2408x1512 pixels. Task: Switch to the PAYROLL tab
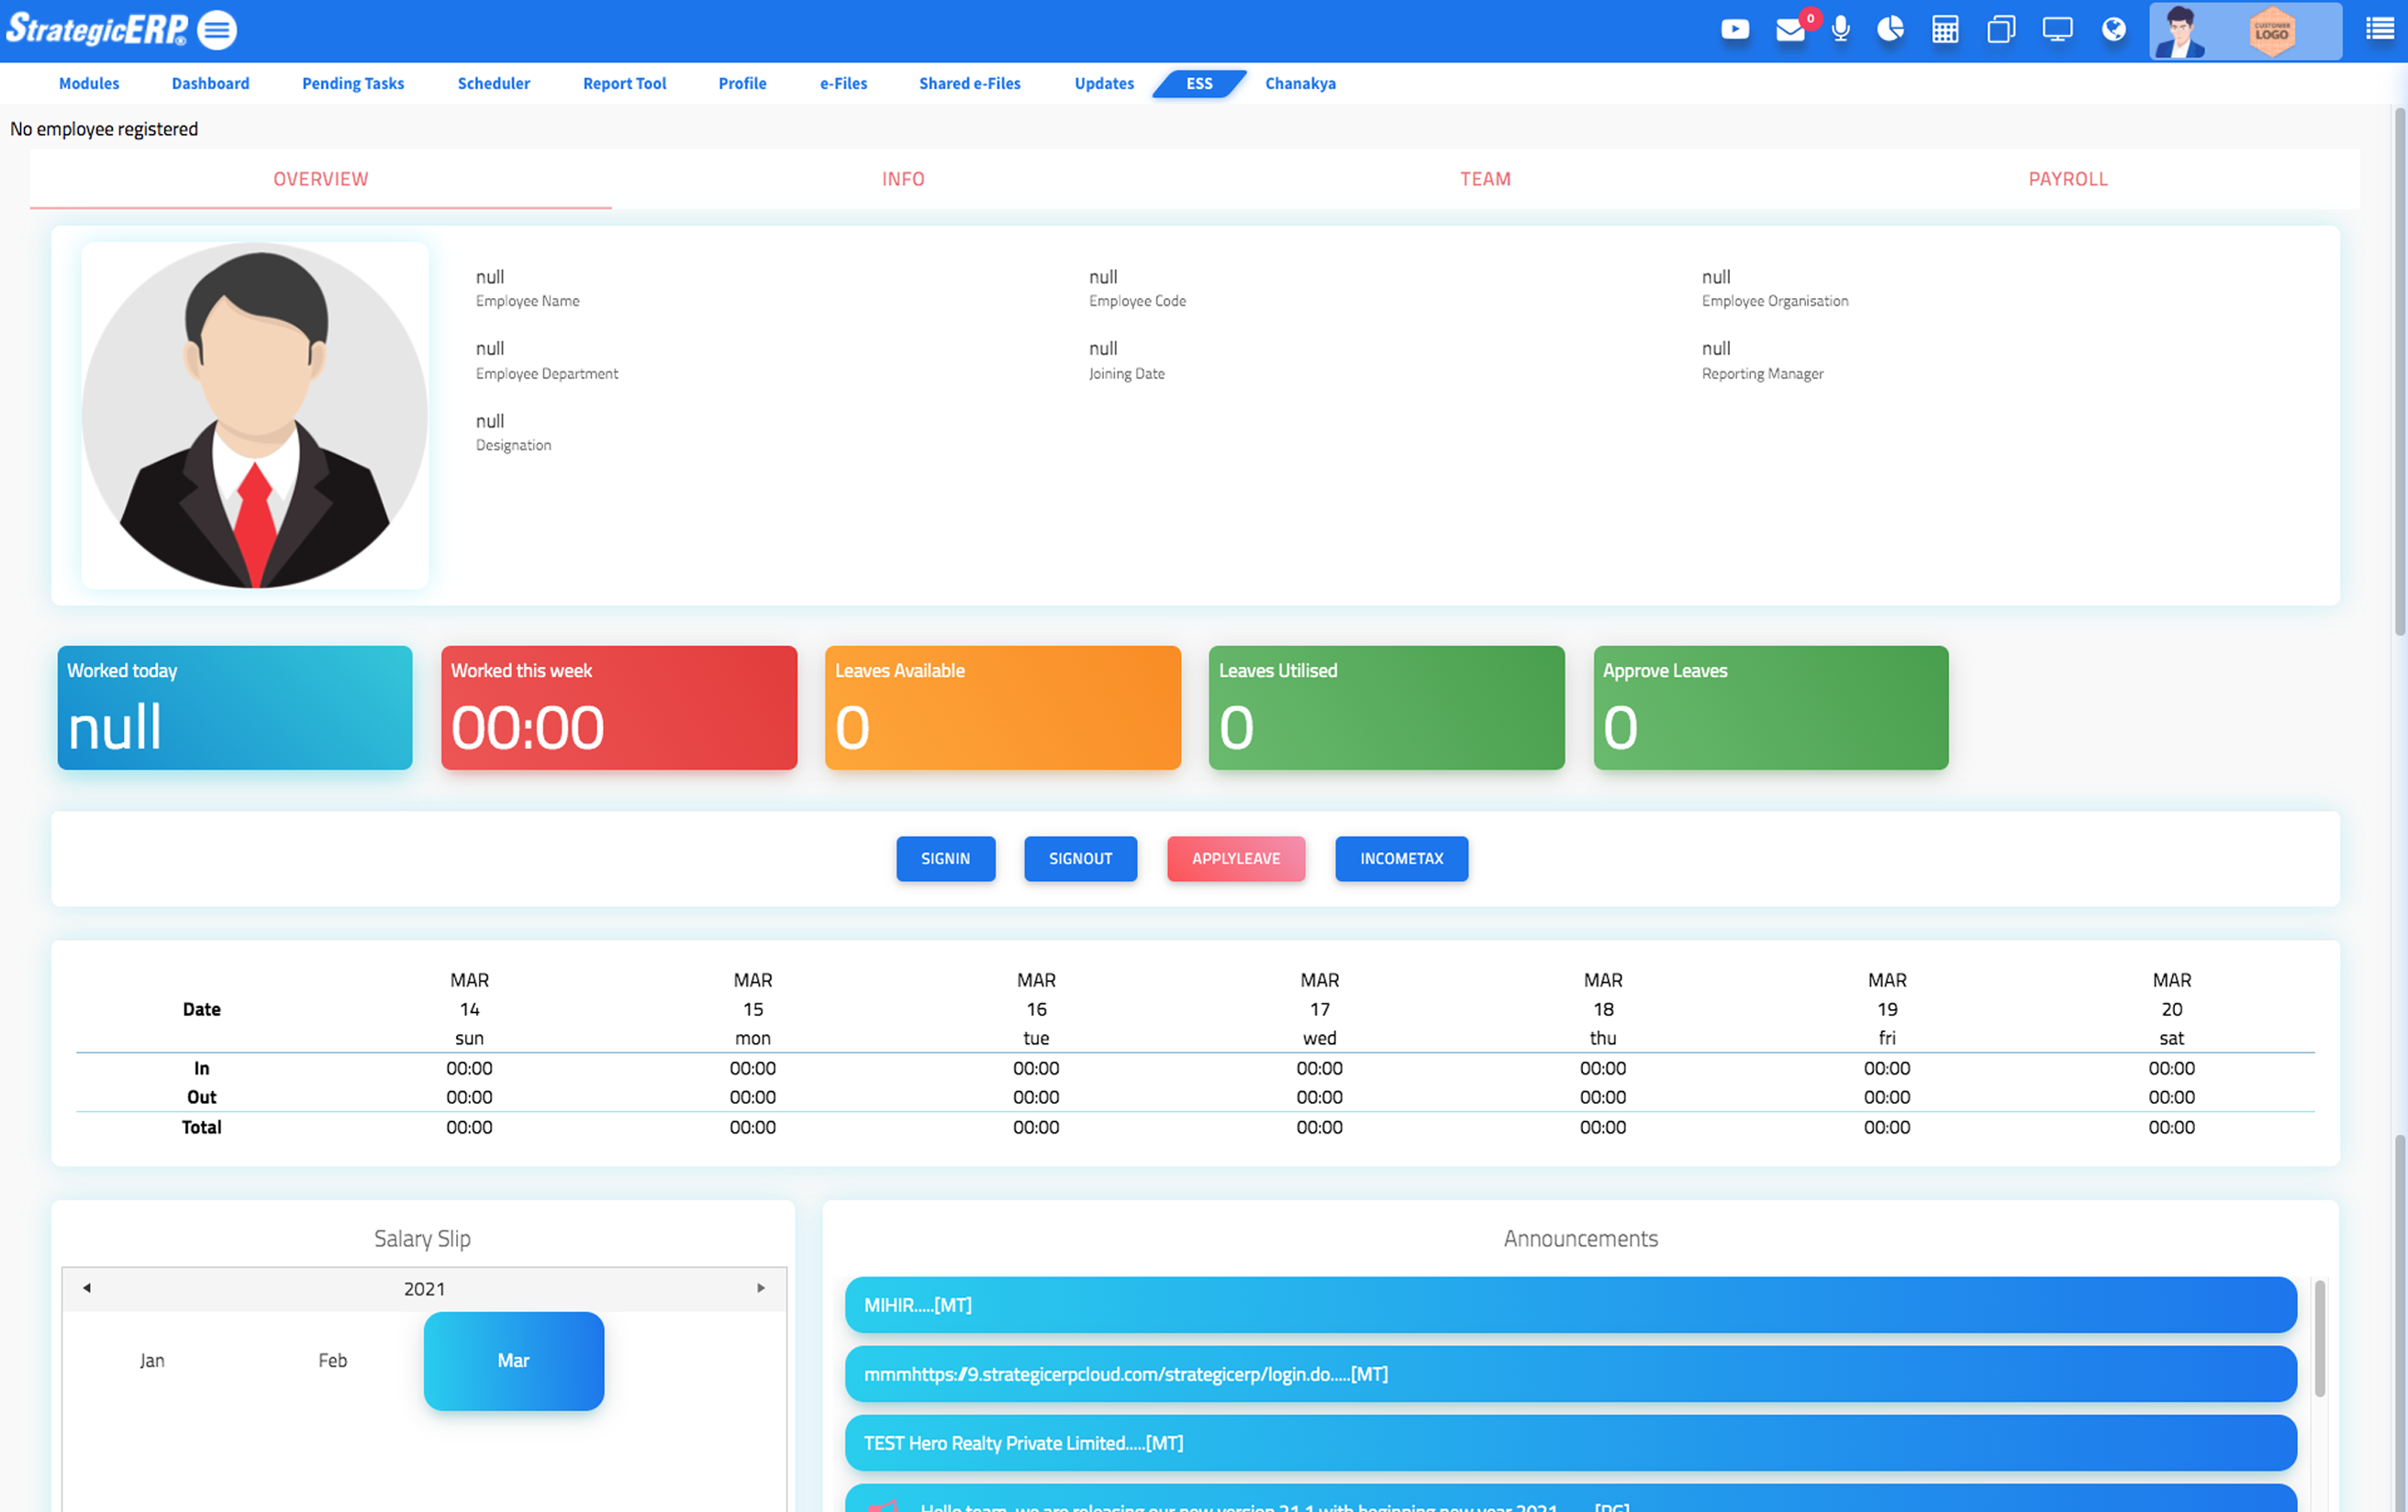(2067, 179)
